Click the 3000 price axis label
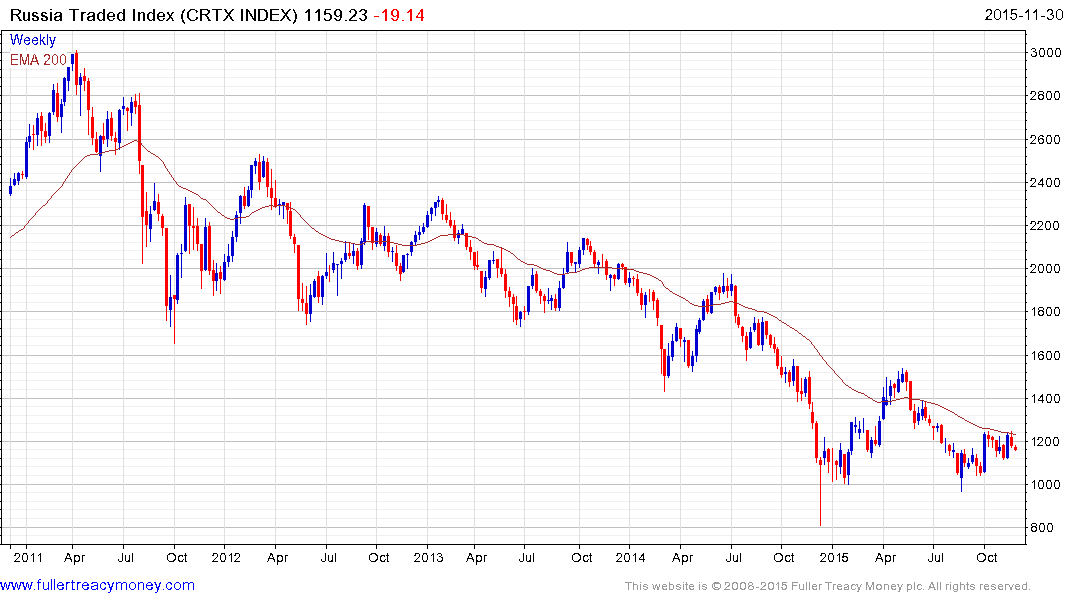Image resolution: width=1075 pixels, height=600 pixels. coord(1046,53)
